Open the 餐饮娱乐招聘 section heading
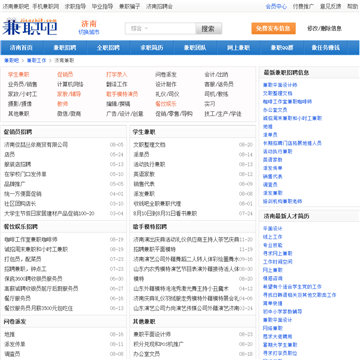Image resolution: width=360 pixels, height=360 pixels. pos(21,227)
